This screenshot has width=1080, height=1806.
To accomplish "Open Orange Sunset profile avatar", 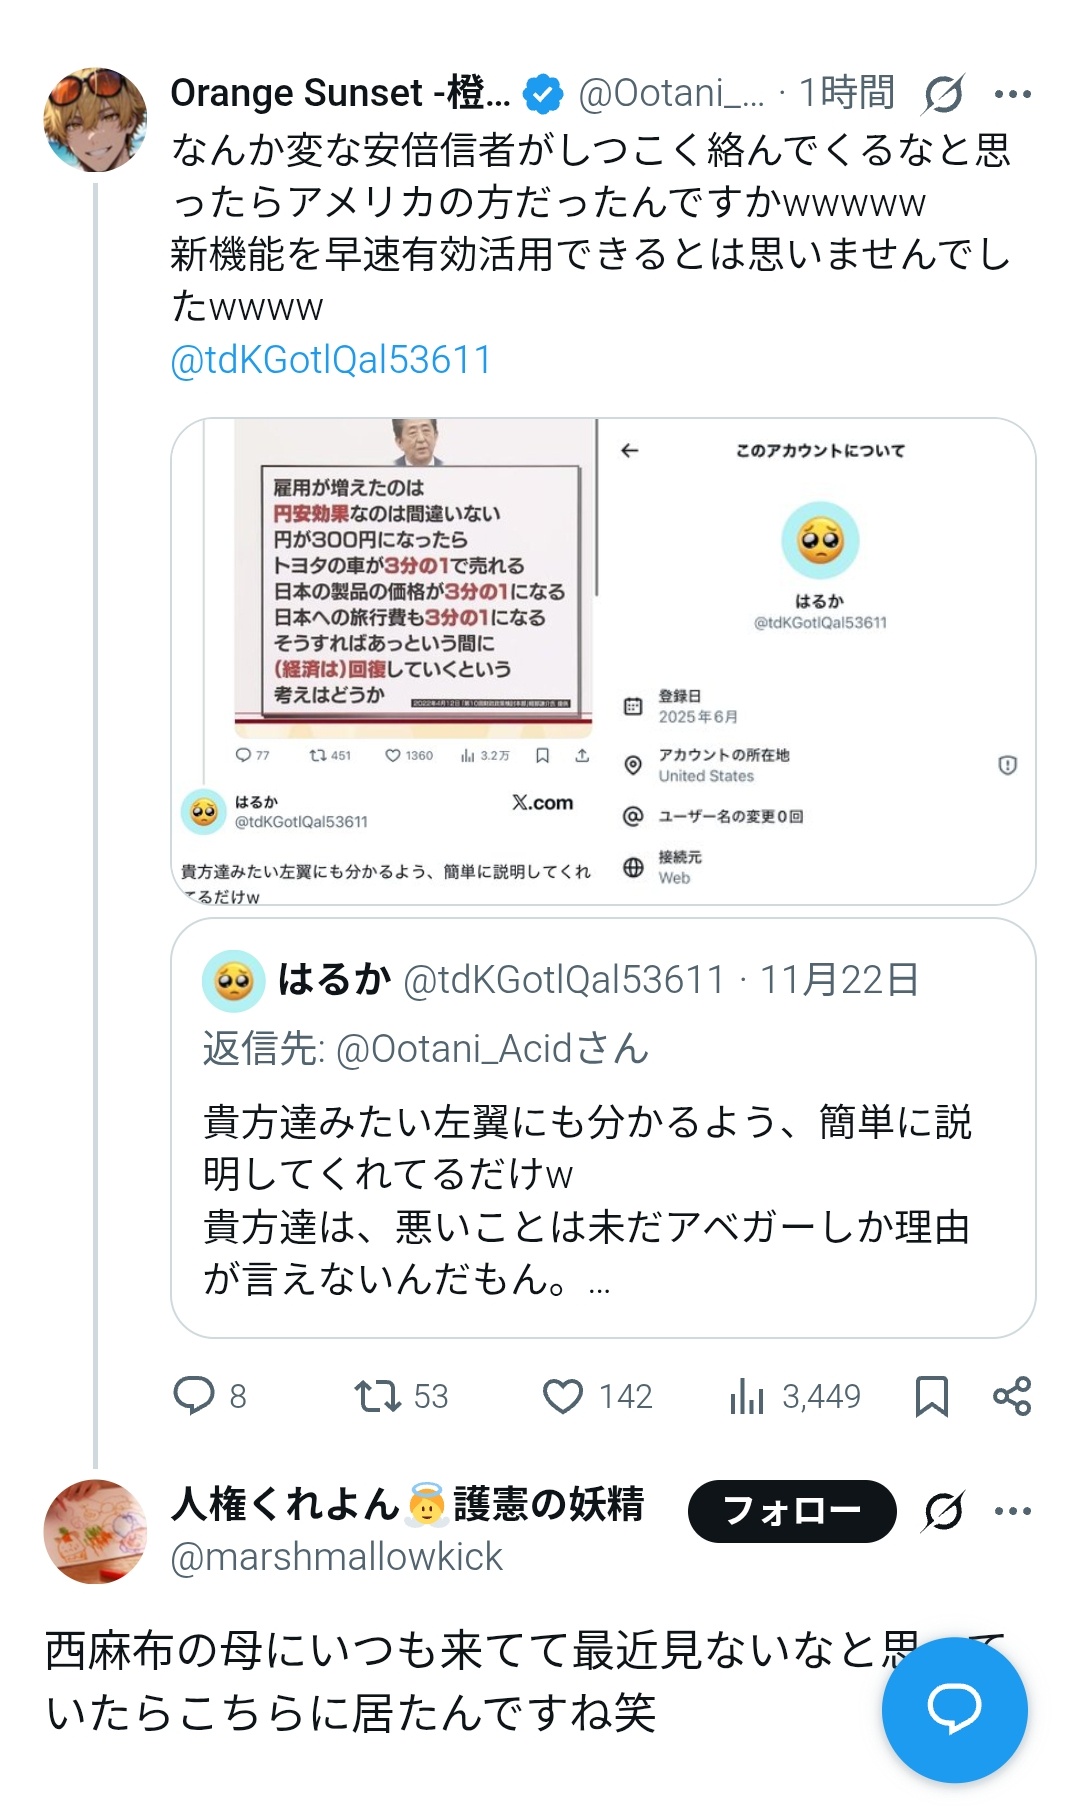I will click(95, 120).
